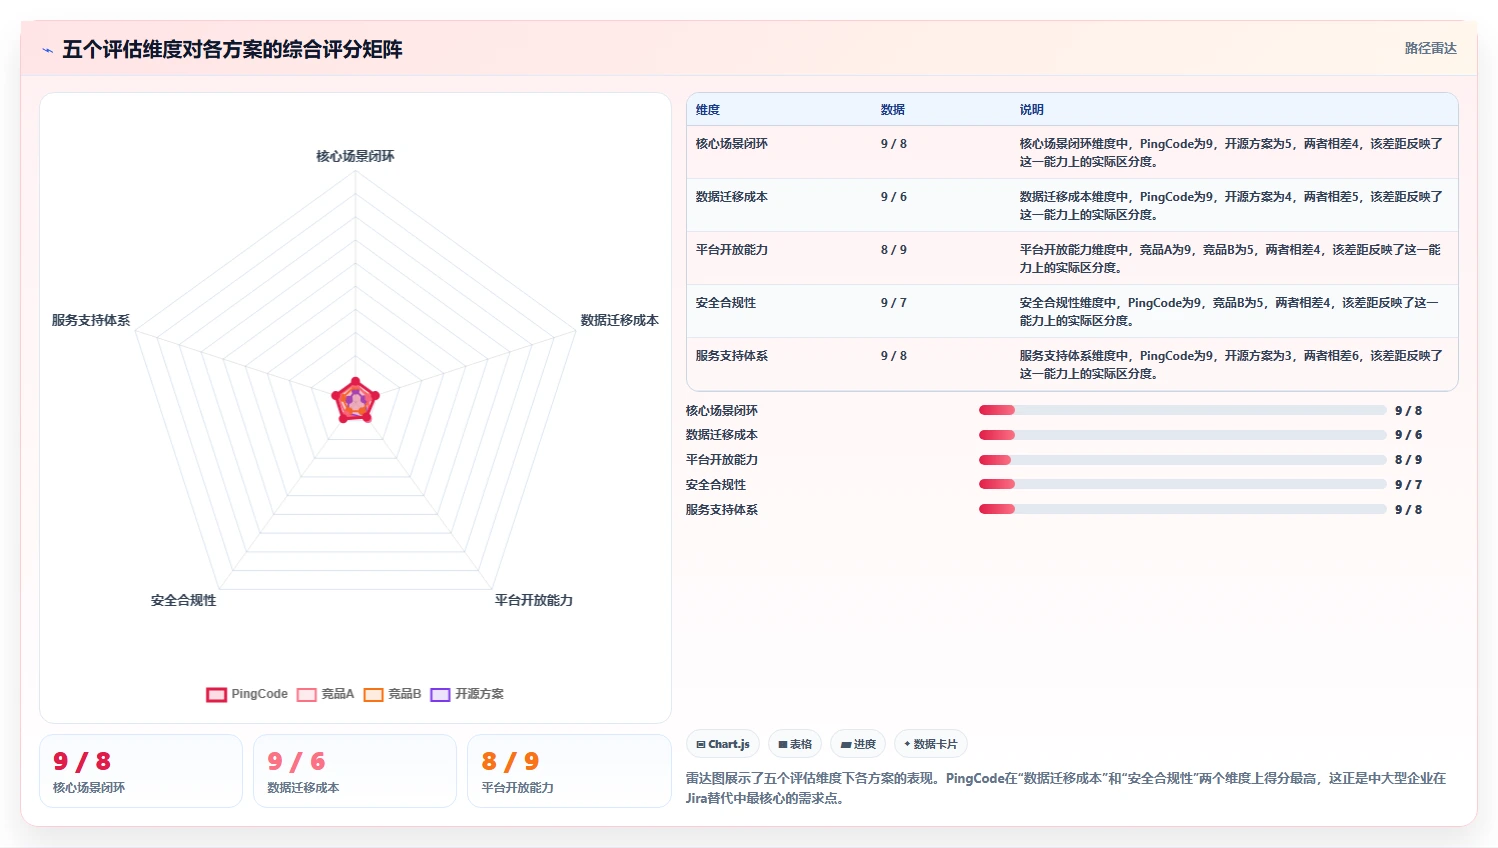Open the Chart.js tag
This screenshot has height=848, width=1498.
(x=723, y=744)
